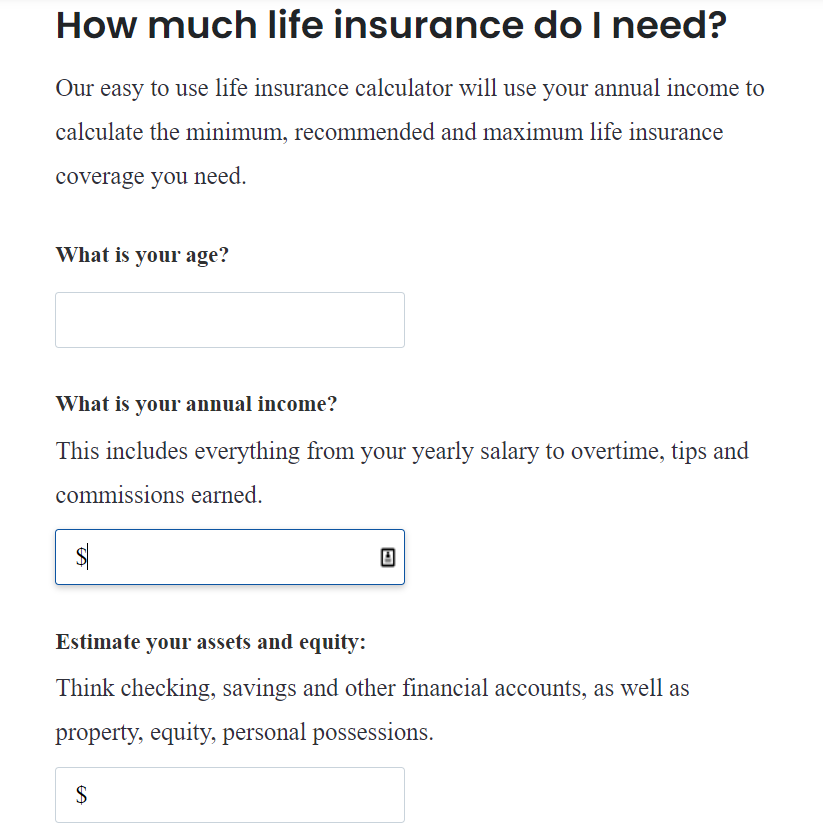Click the "Estimate your assets and equity:" label
The image size is (823, 834).
click(211, 642)
